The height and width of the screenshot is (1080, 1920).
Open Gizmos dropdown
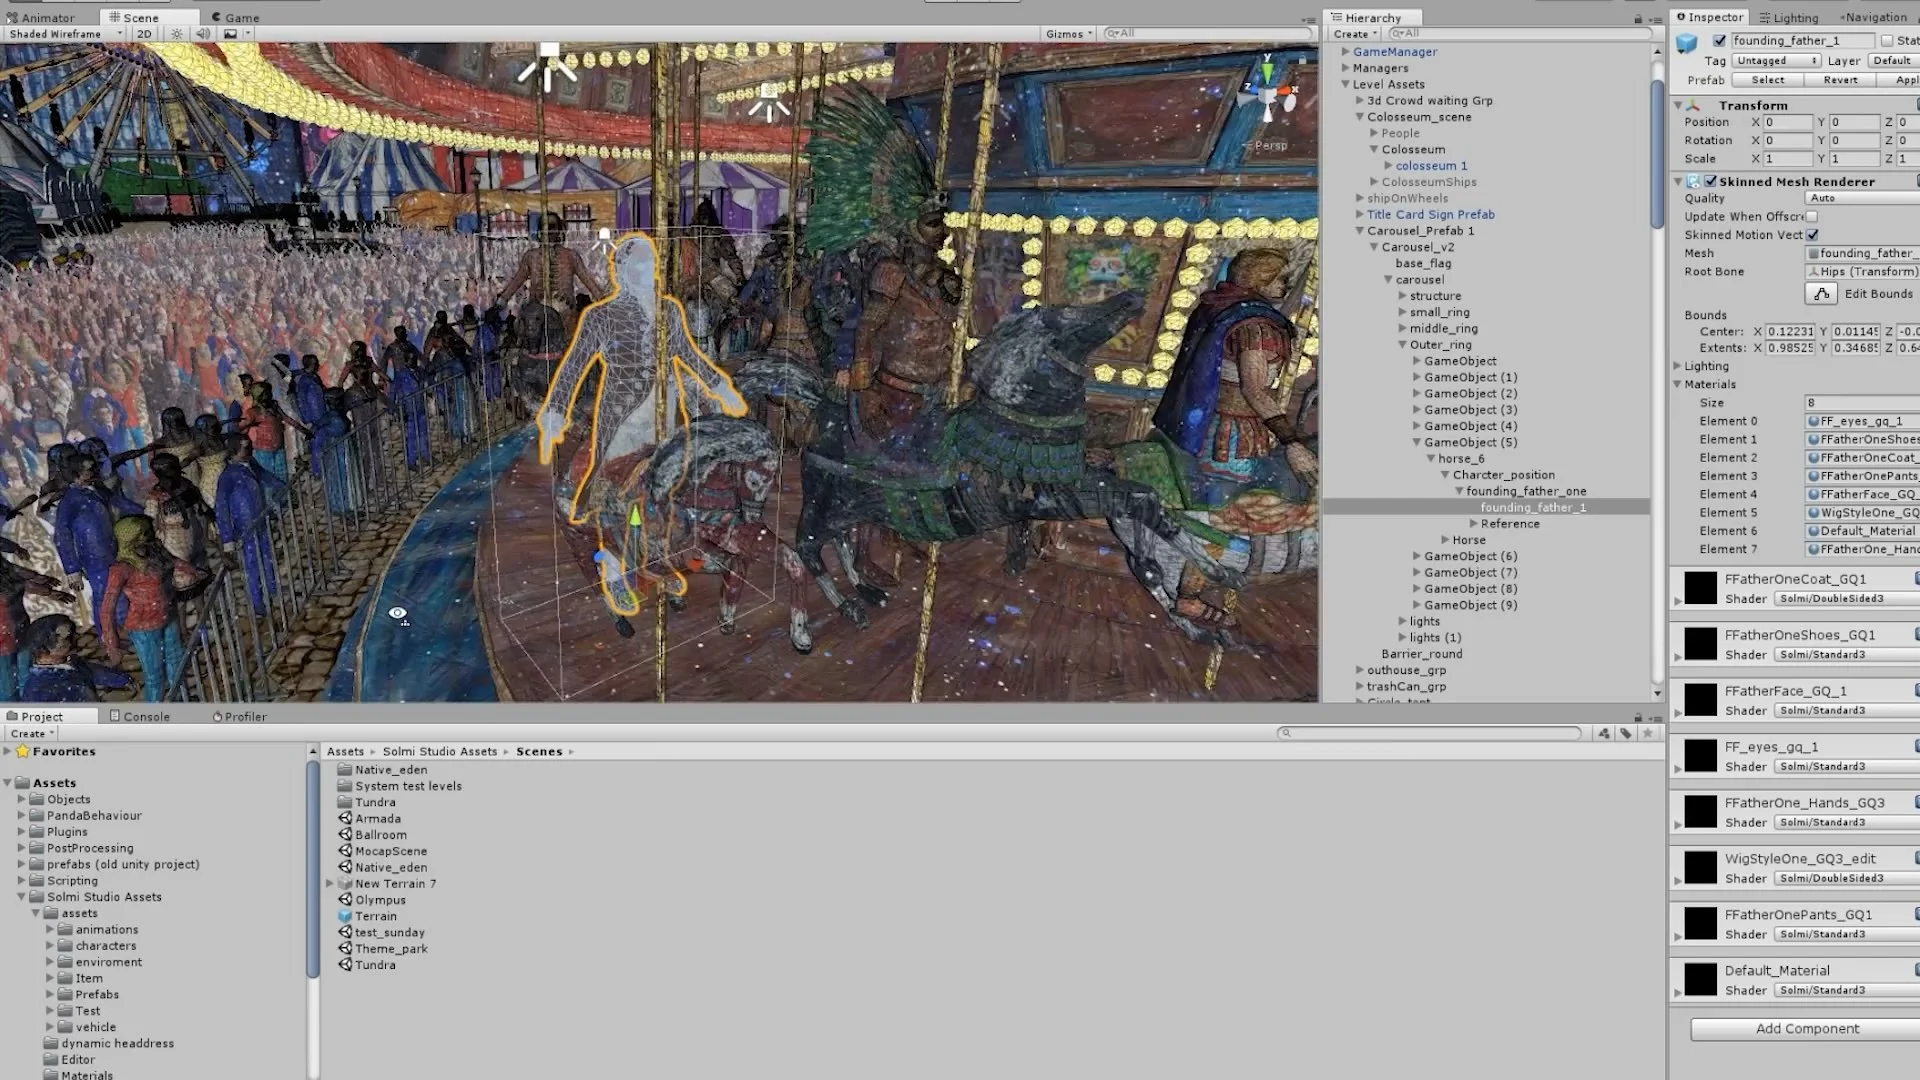1069,34
